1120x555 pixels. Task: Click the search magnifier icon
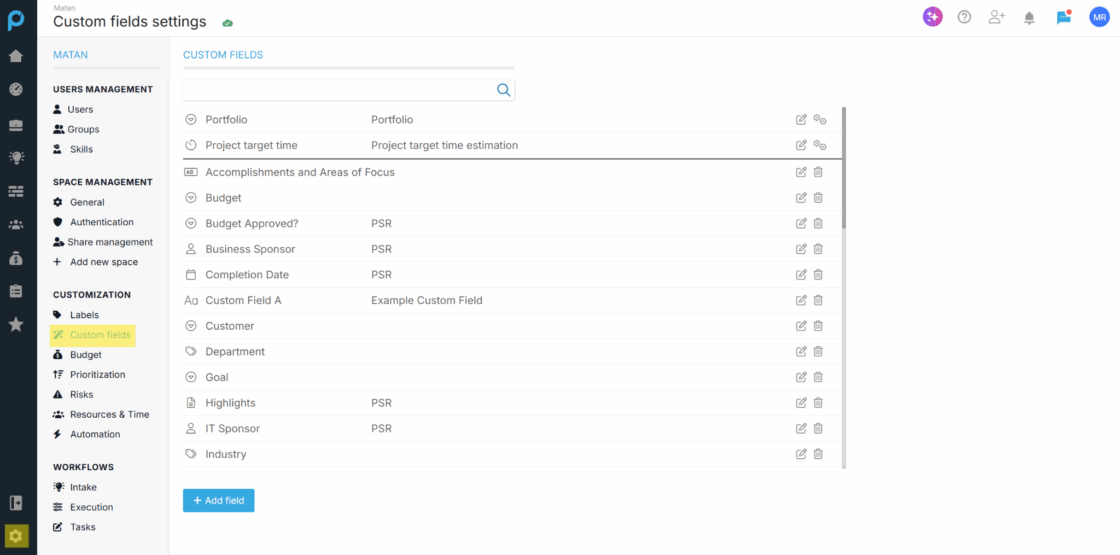[504, 90]
